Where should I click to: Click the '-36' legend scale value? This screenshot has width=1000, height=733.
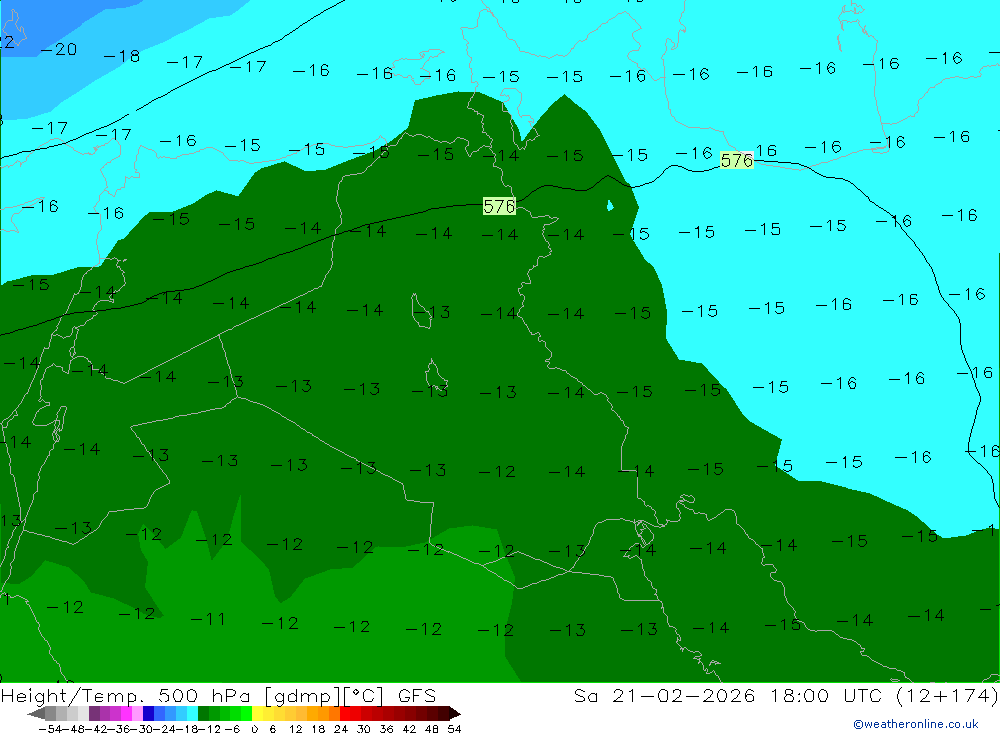coord(119,729)
